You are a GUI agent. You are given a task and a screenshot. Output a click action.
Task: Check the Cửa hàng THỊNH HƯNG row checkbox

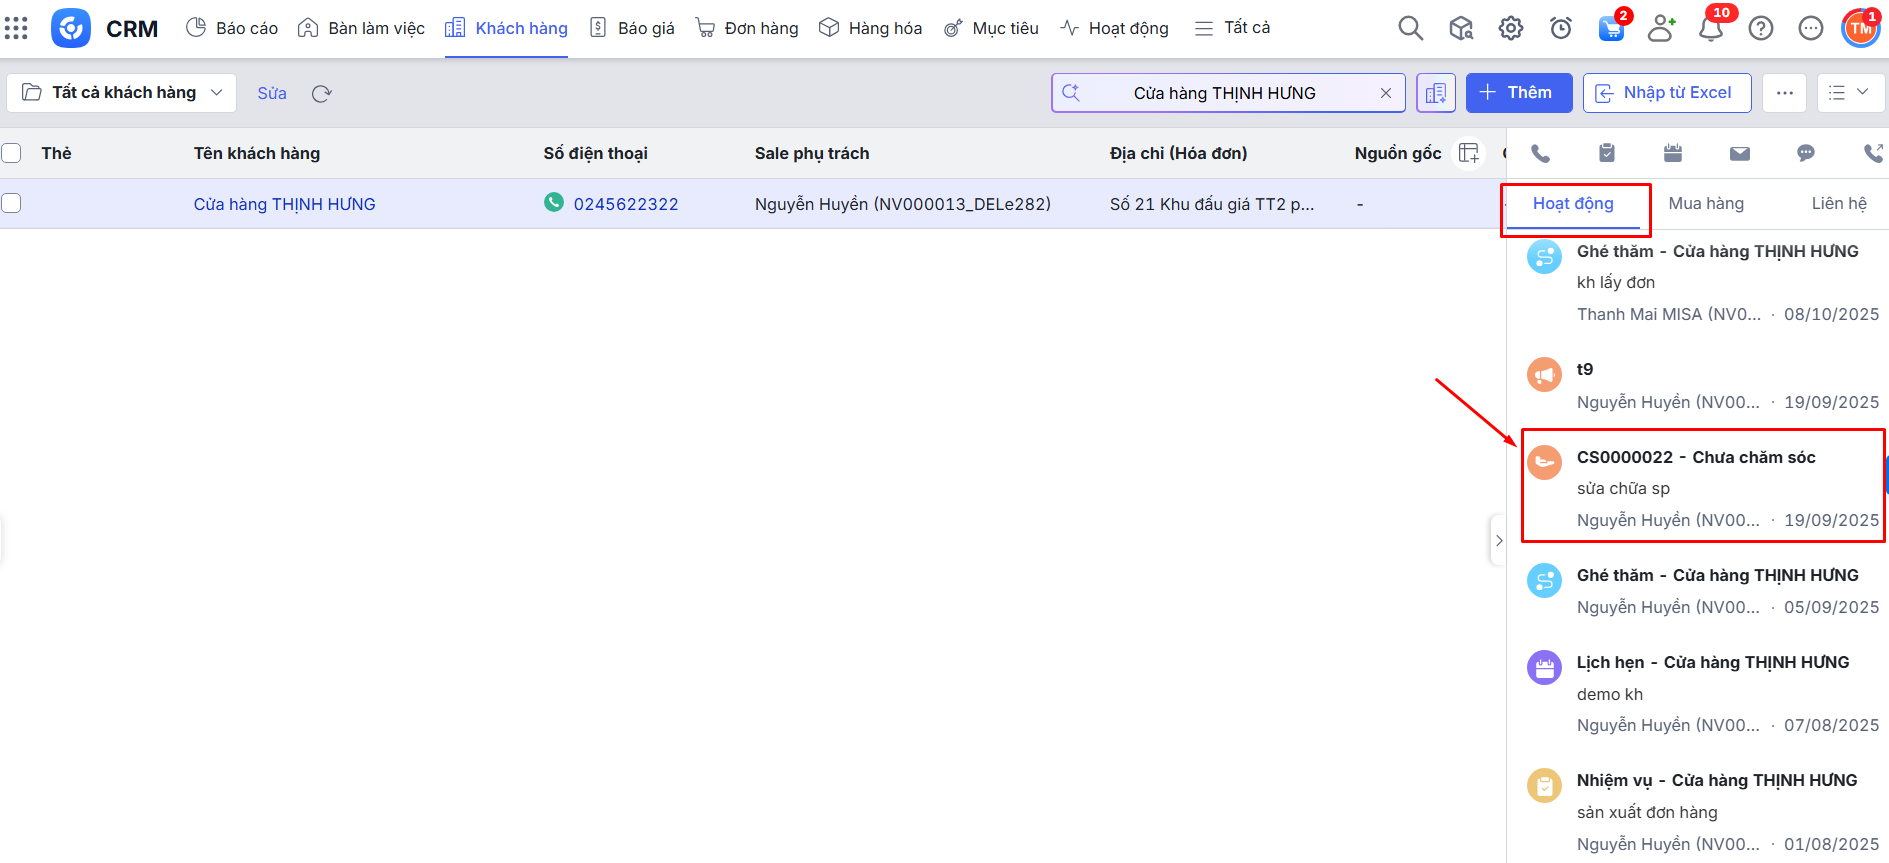12,203
